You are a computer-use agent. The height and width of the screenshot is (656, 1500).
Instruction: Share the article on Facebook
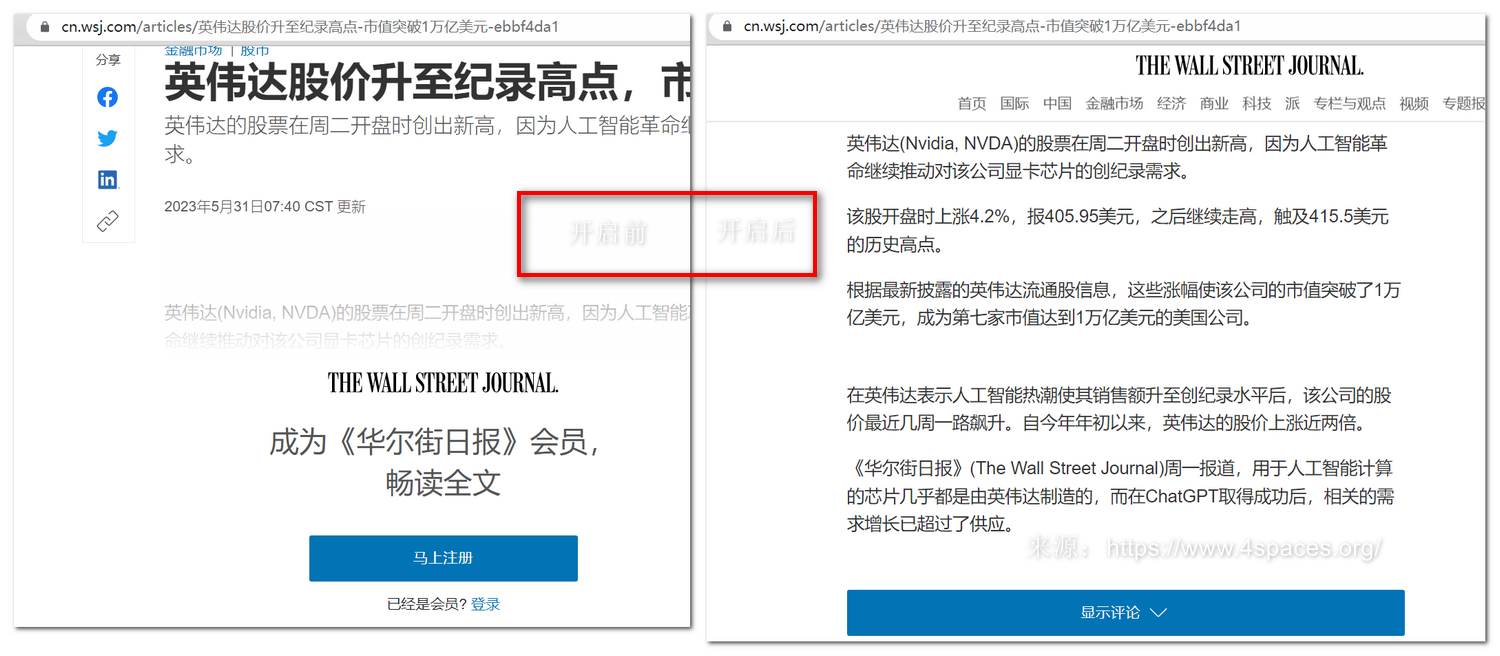(107, 97)
